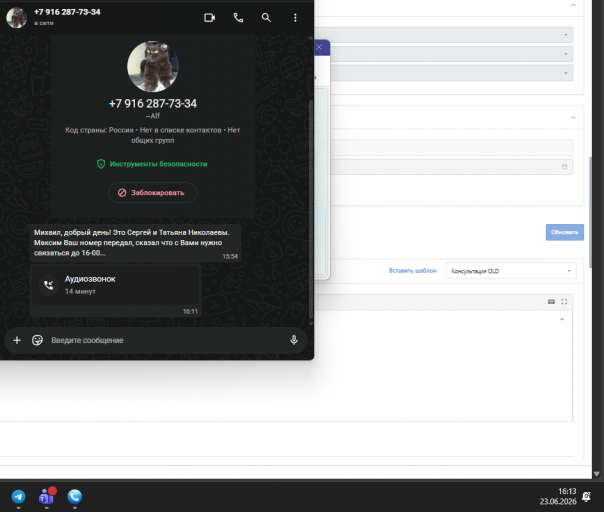
Task: Open the notifications bell in system tray
Action: coord(587,497)
